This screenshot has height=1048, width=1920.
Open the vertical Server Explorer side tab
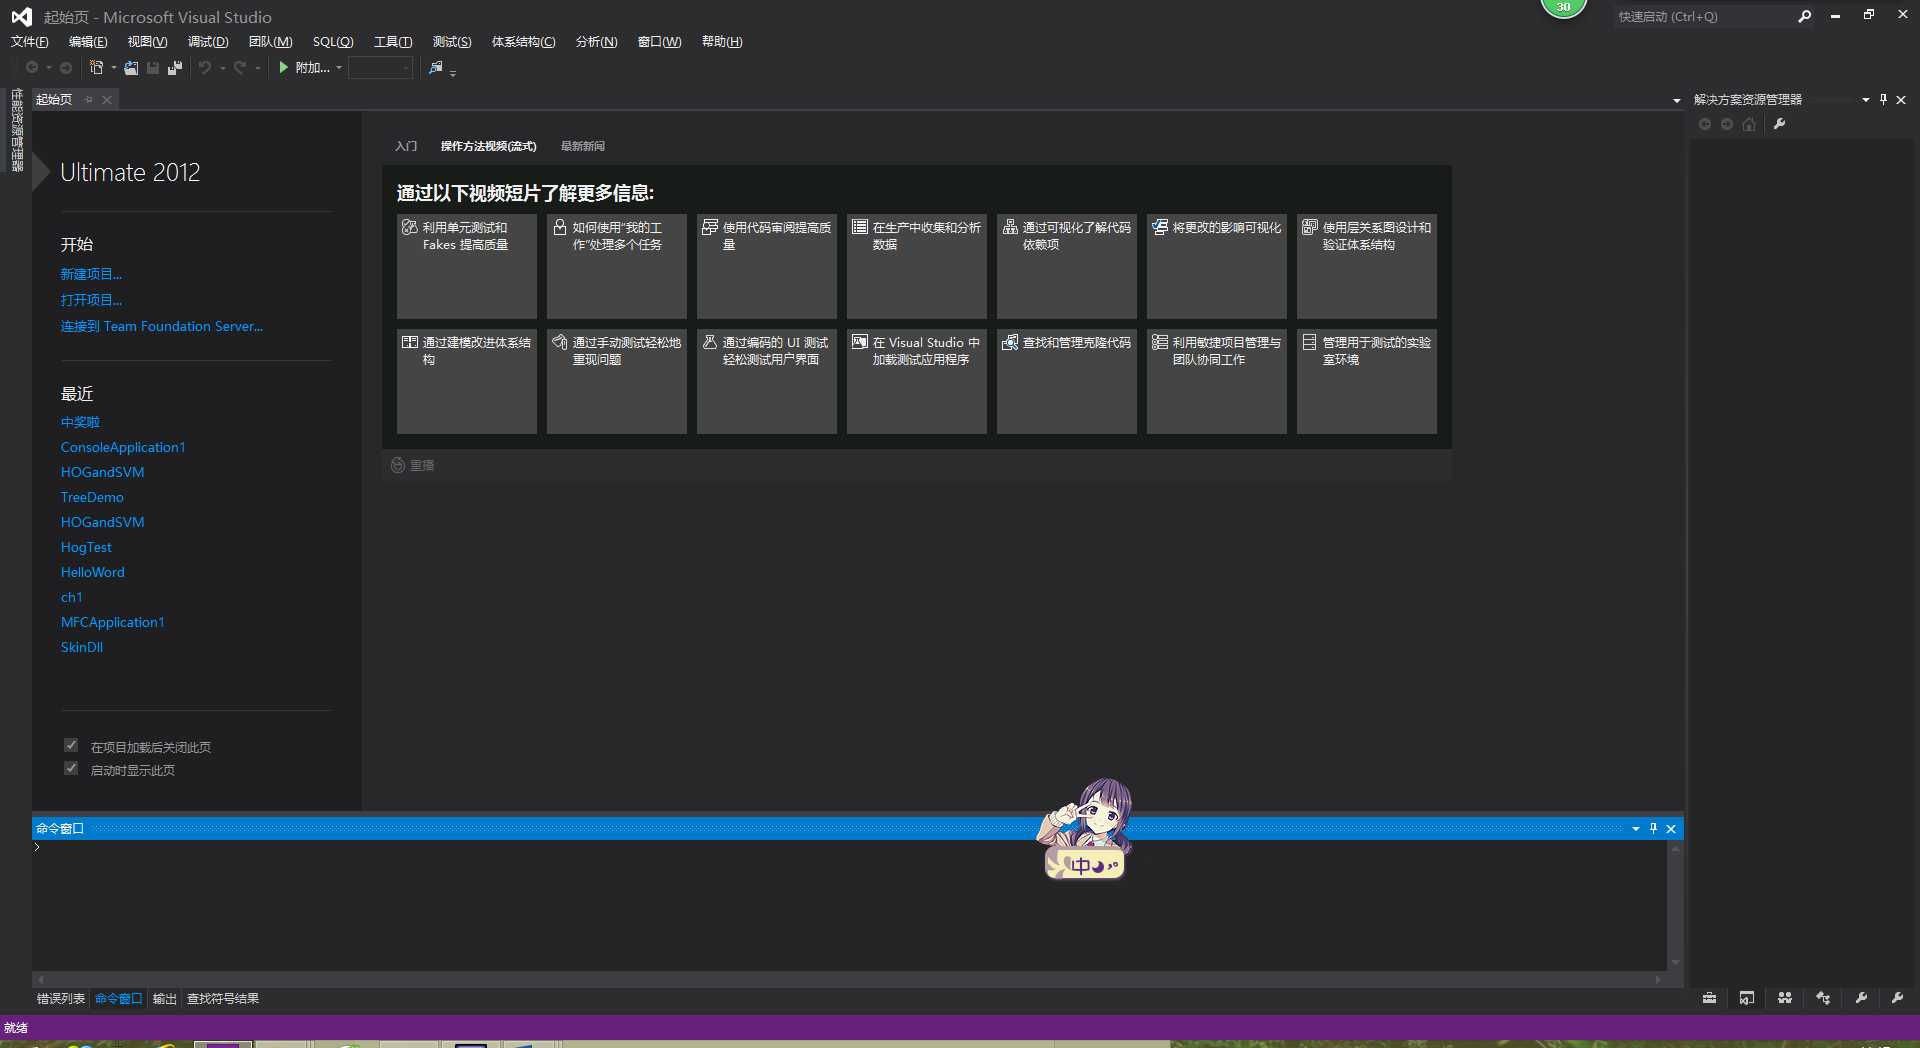coord(17,130)
